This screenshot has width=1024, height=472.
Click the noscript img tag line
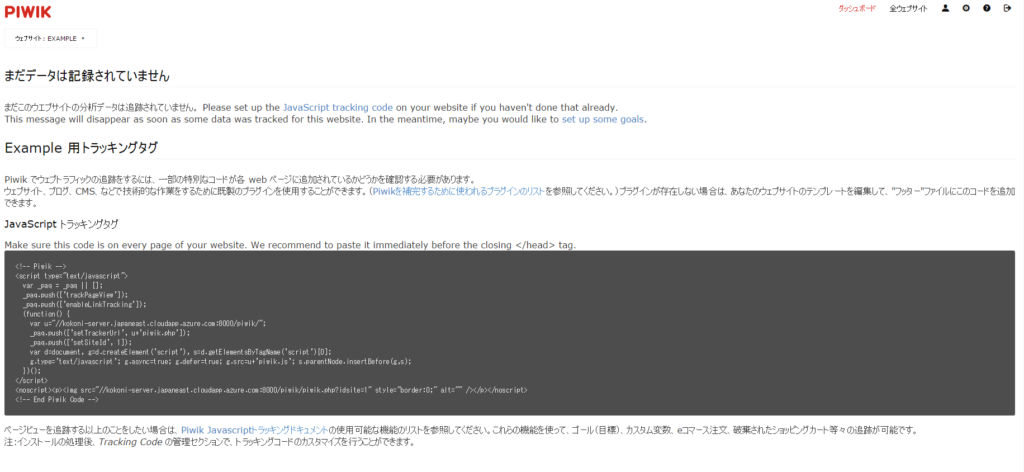[271, 390]
